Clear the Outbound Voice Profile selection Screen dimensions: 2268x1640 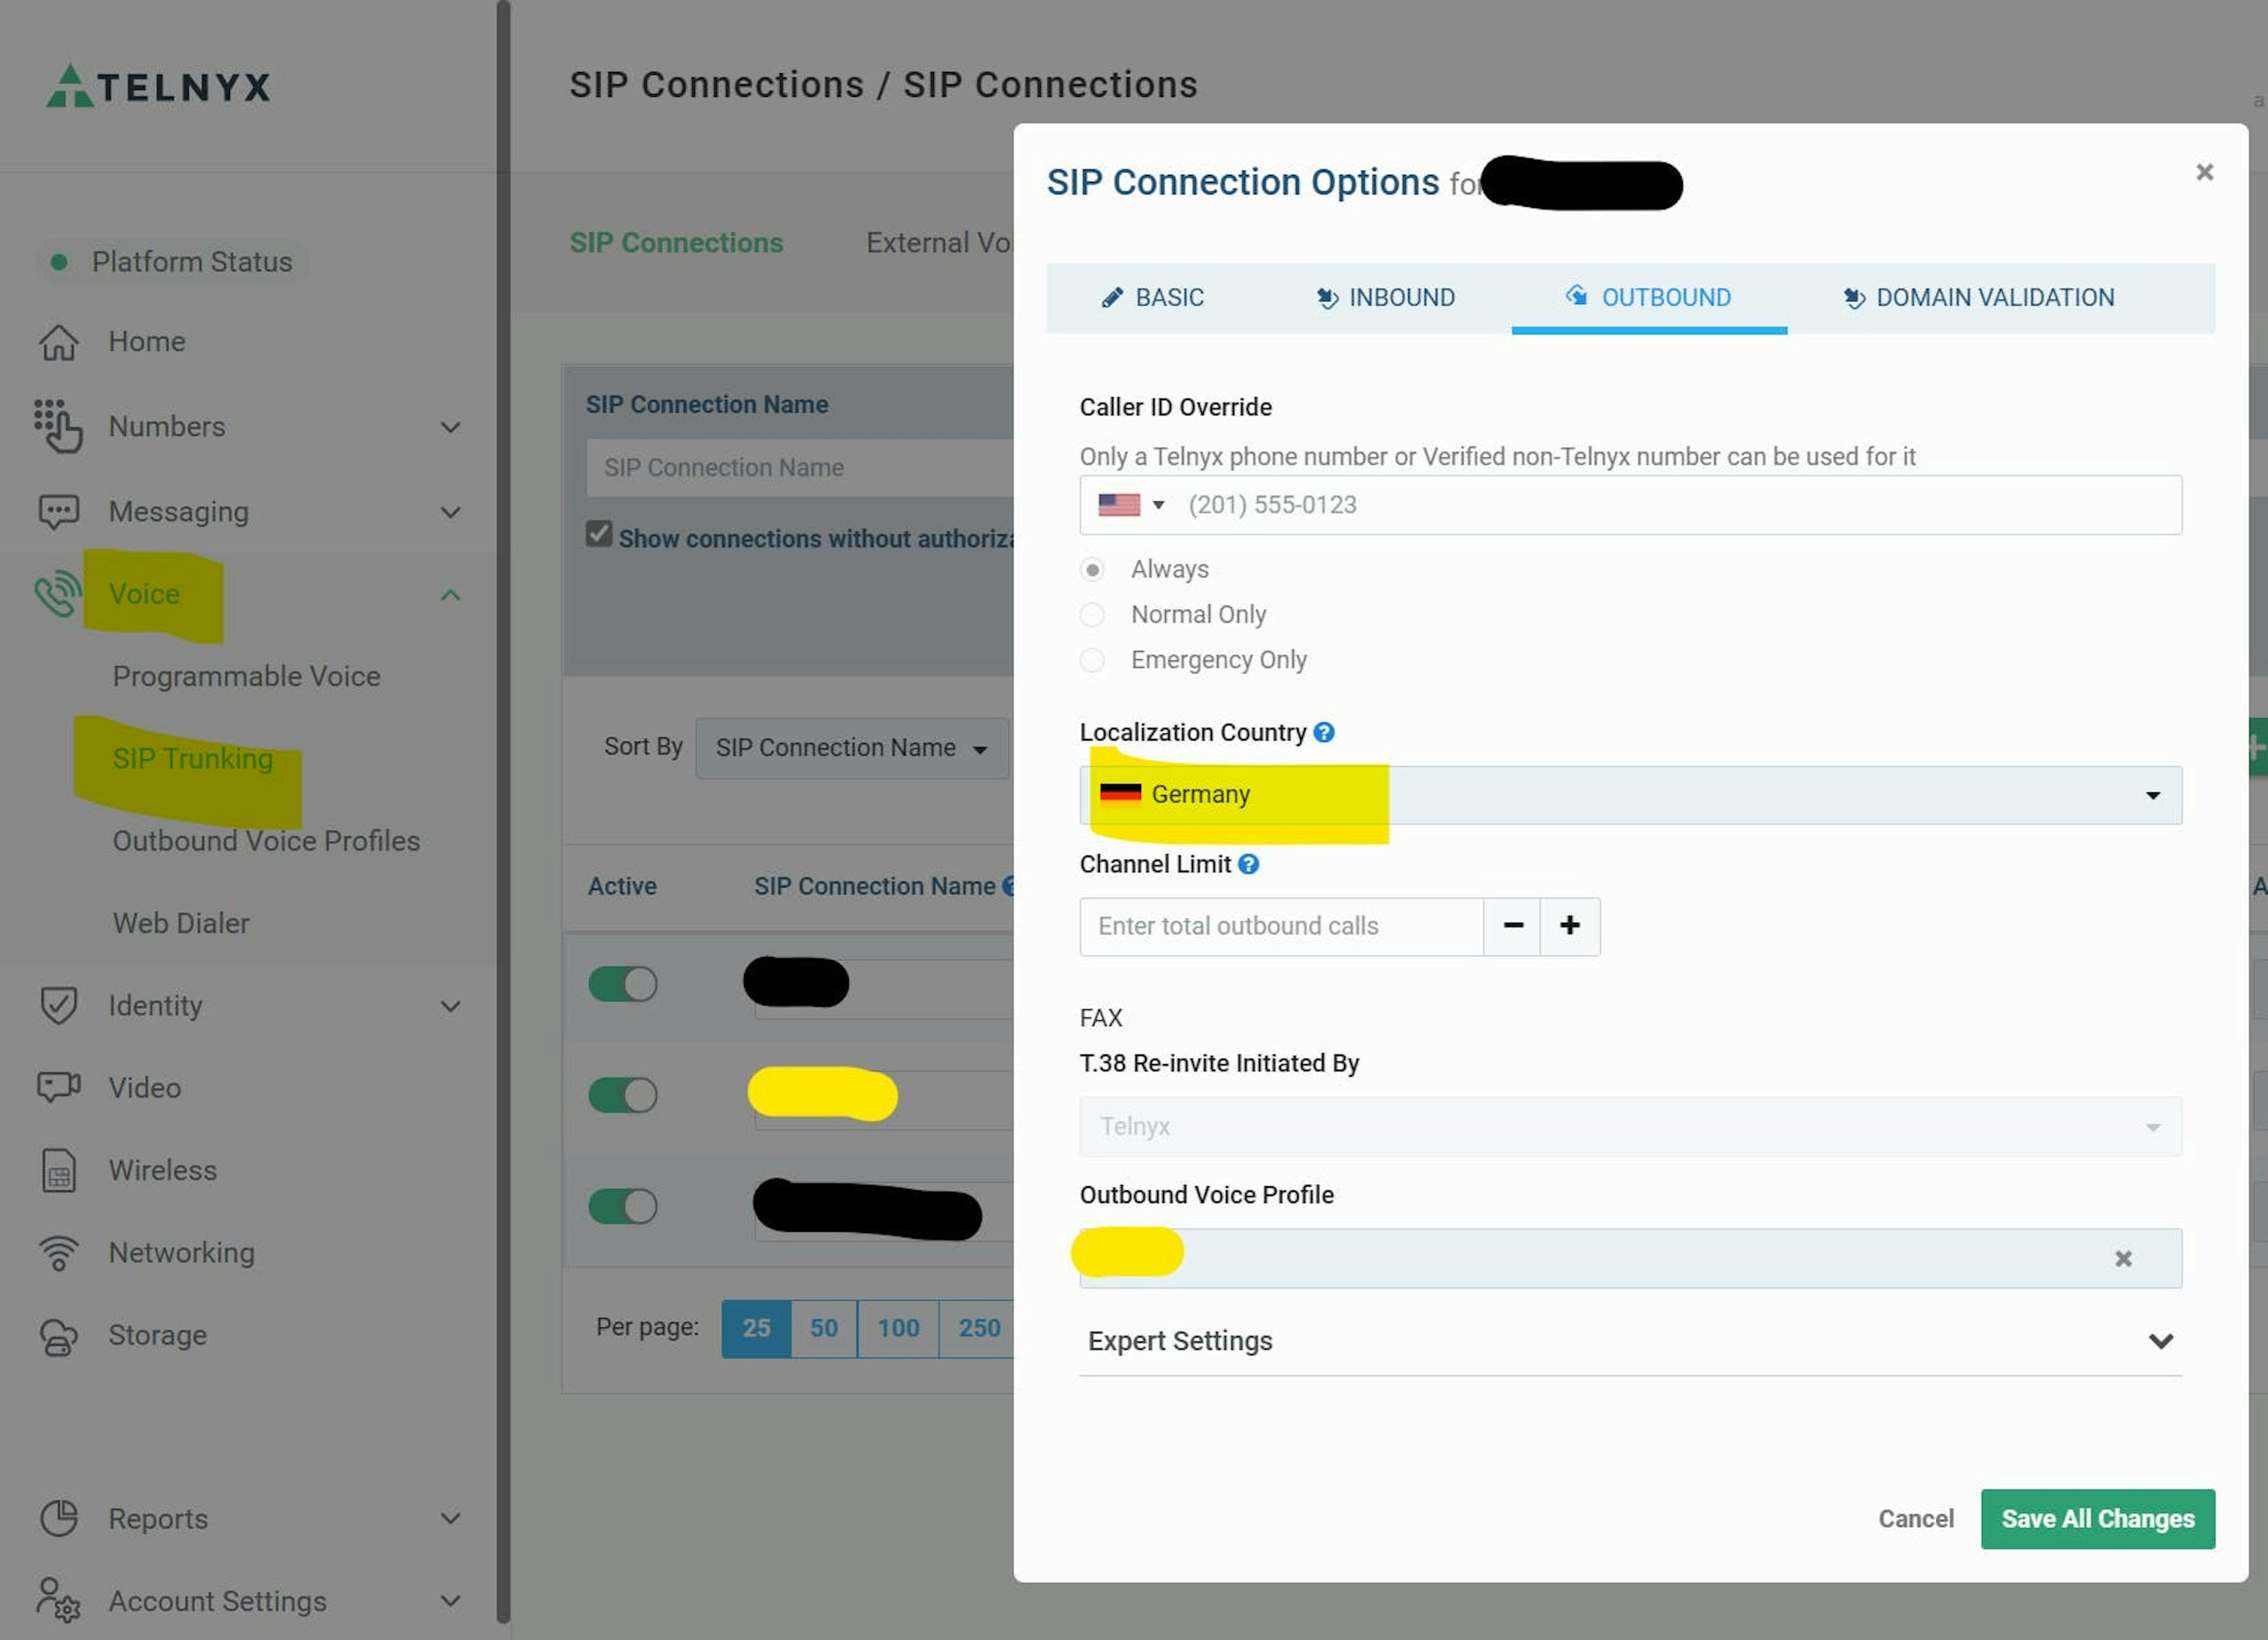tap(2124, 1259)
